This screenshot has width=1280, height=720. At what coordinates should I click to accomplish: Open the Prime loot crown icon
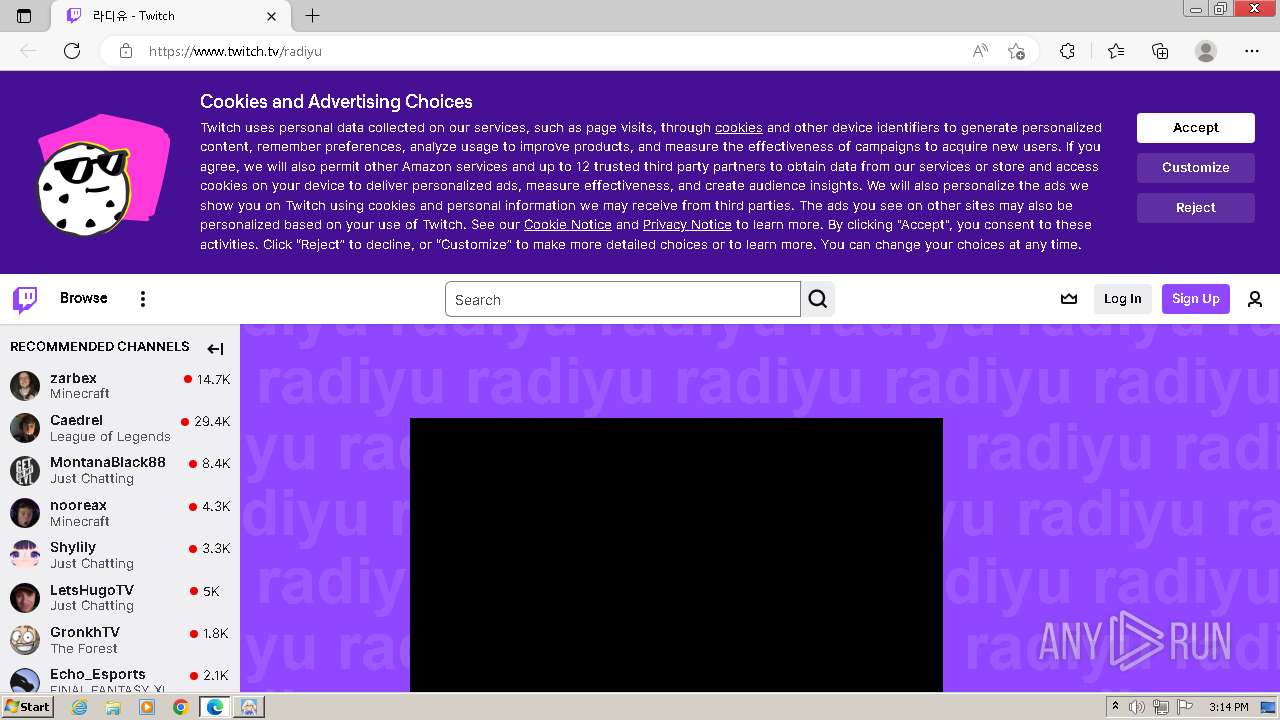[1069, 299]
